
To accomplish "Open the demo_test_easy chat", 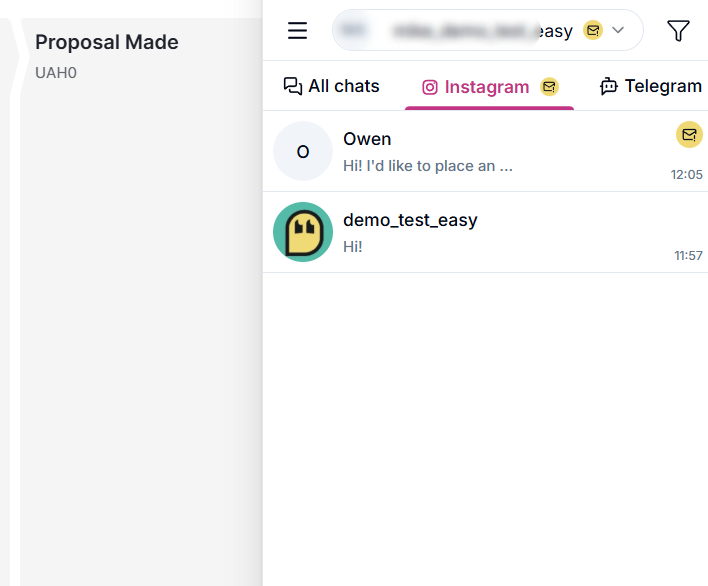I will 485,232.
